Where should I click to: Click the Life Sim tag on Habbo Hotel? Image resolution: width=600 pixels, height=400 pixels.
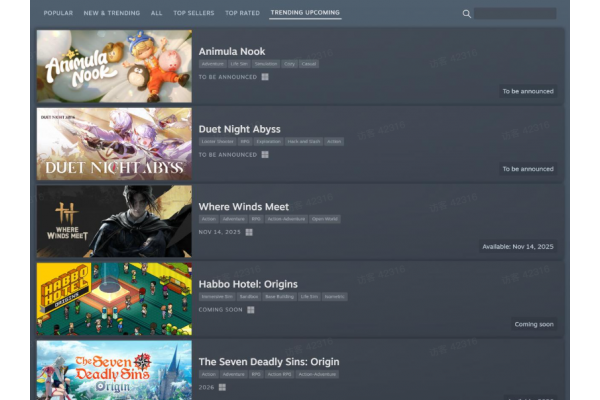[x=309, y=297]
